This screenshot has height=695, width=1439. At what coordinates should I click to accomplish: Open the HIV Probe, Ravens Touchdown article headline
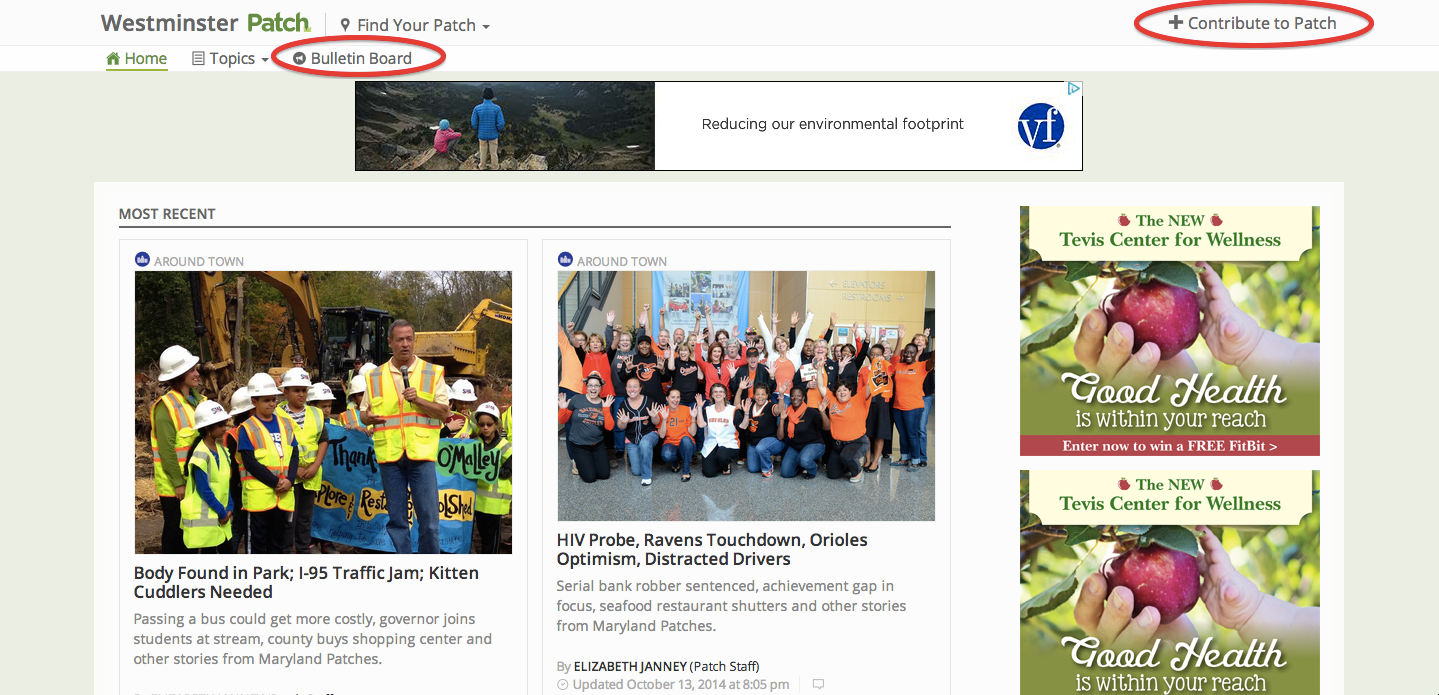click(711, 549)
